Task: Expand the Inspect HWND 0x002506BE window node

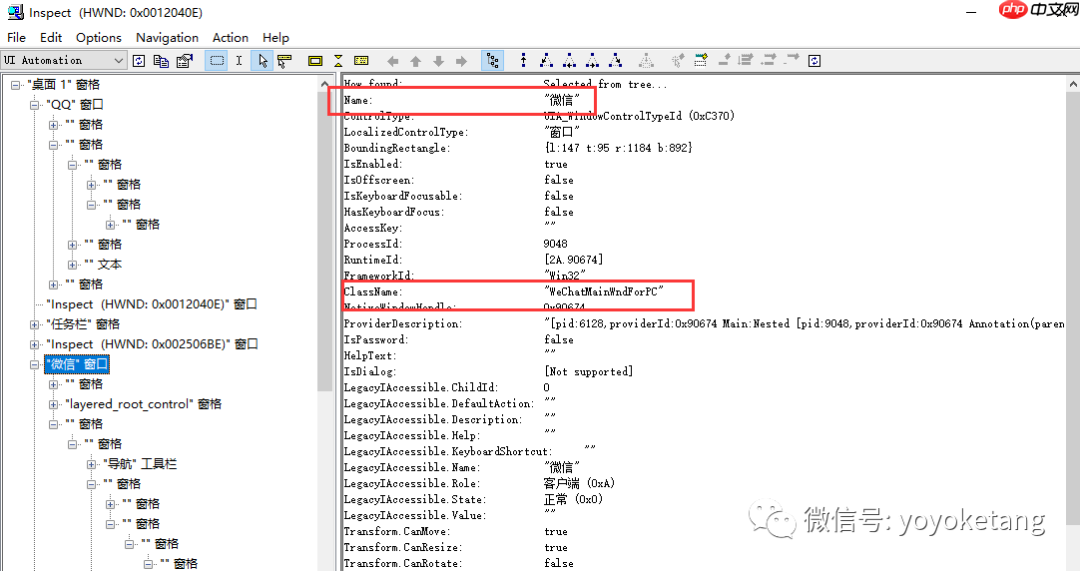Action: tap(34, 345)
